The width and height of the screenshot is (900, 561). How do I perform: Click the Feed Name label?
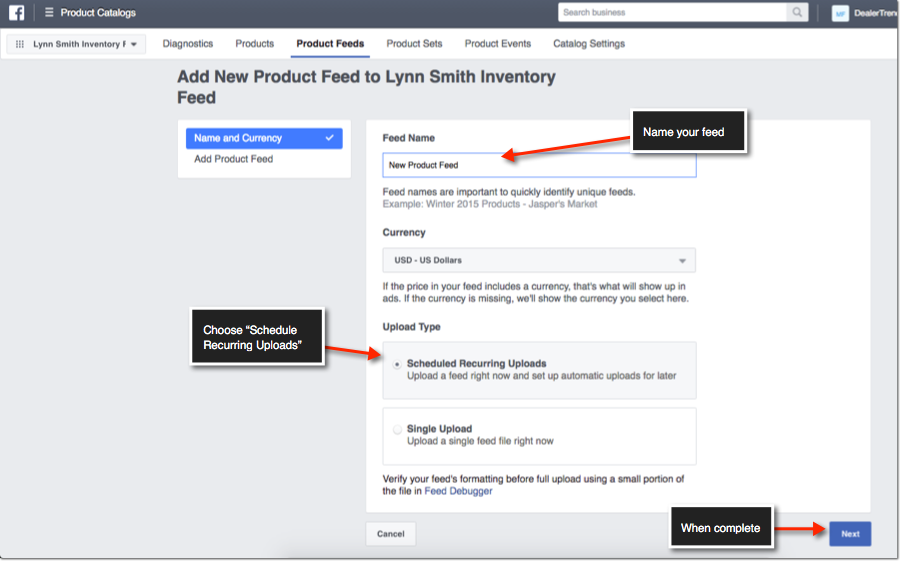click(409, 138)
